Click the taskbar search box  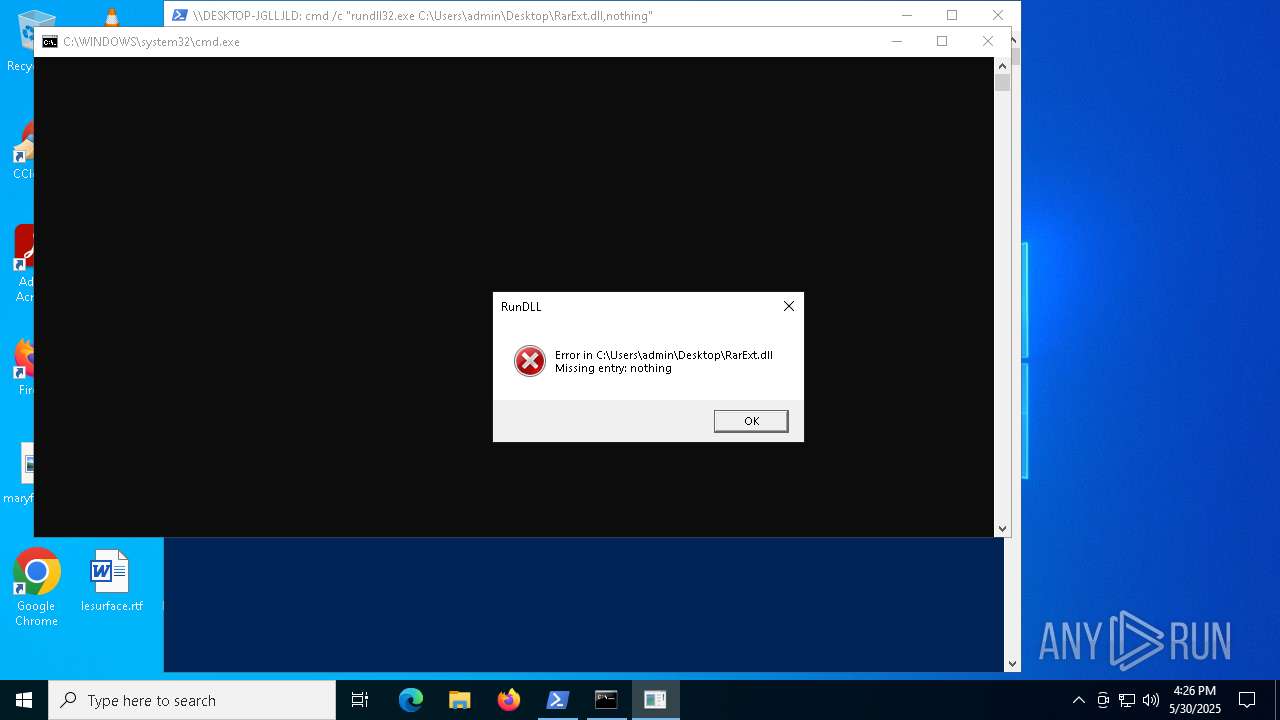[x=192, y=700]
